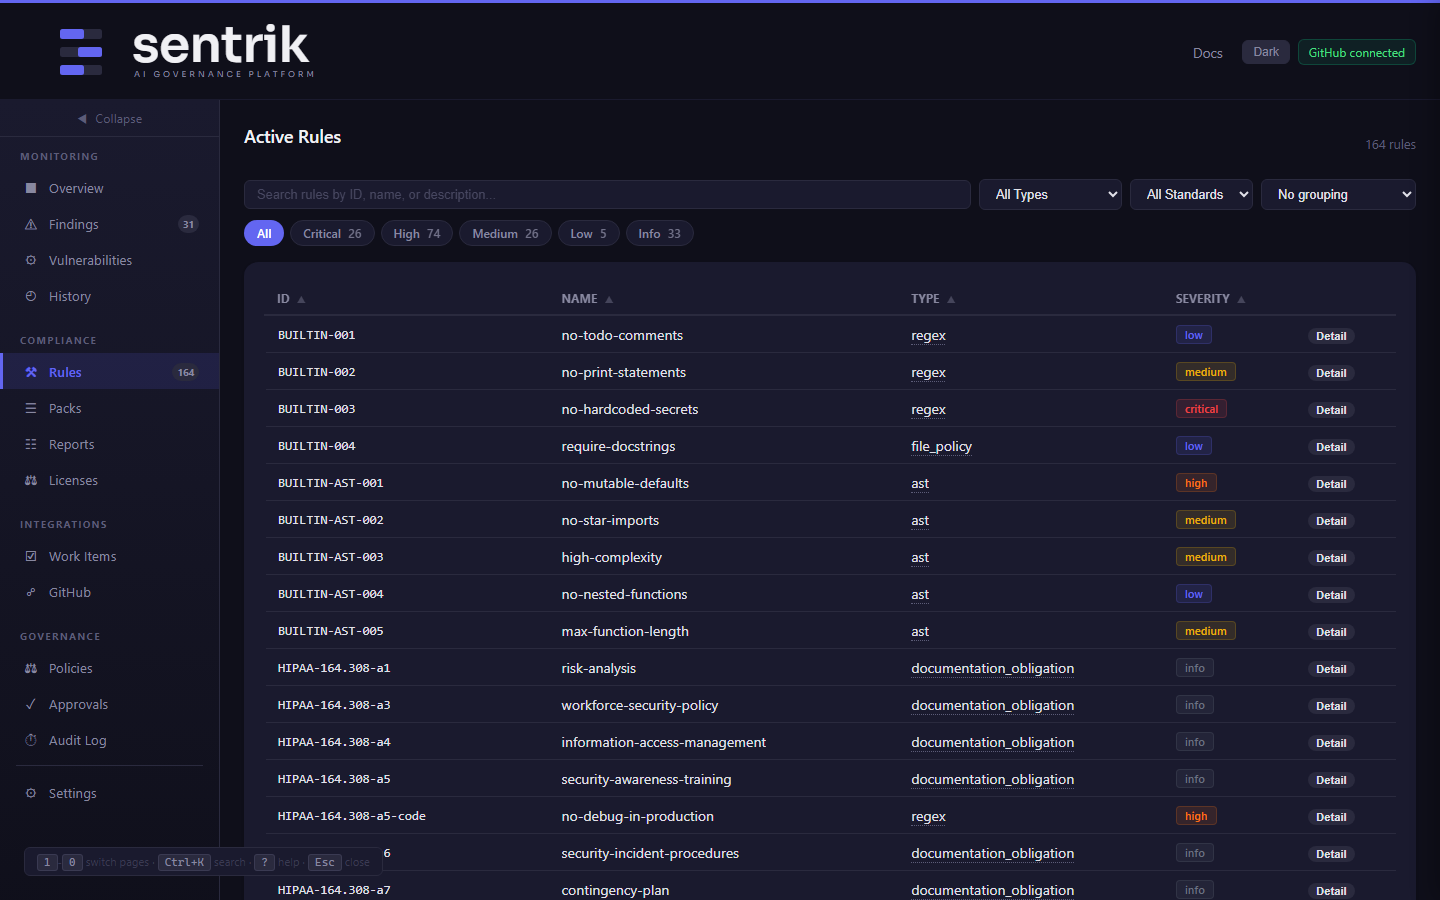Select the BUILTIN-AST-004 rule ID
The width and height of the screenshot is (1440, 900).
pos(330,594)
